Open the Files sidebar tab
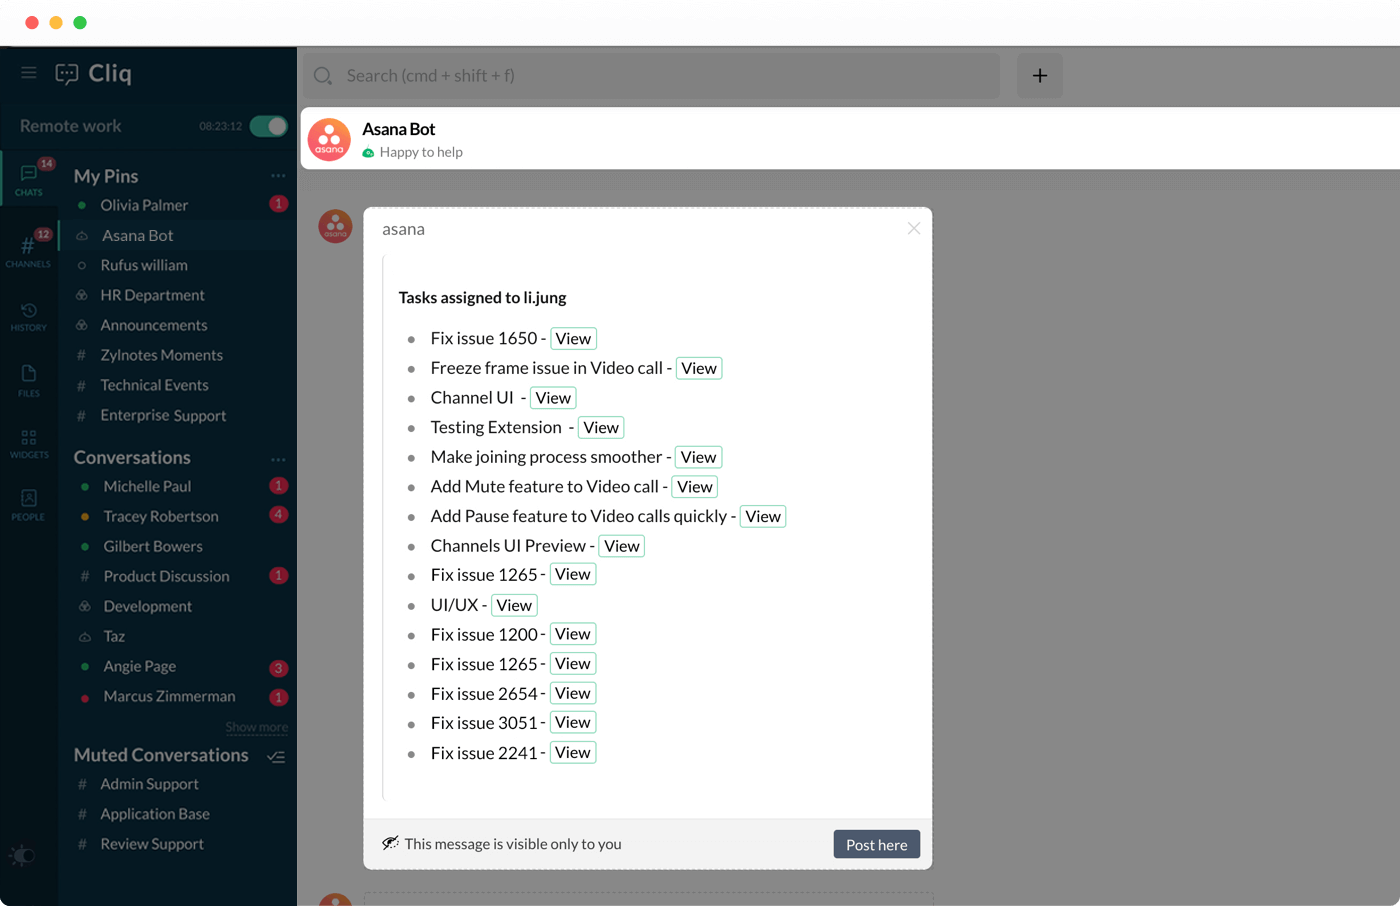Viewport: 1400px width, 906px height. (x=29, y=380)
